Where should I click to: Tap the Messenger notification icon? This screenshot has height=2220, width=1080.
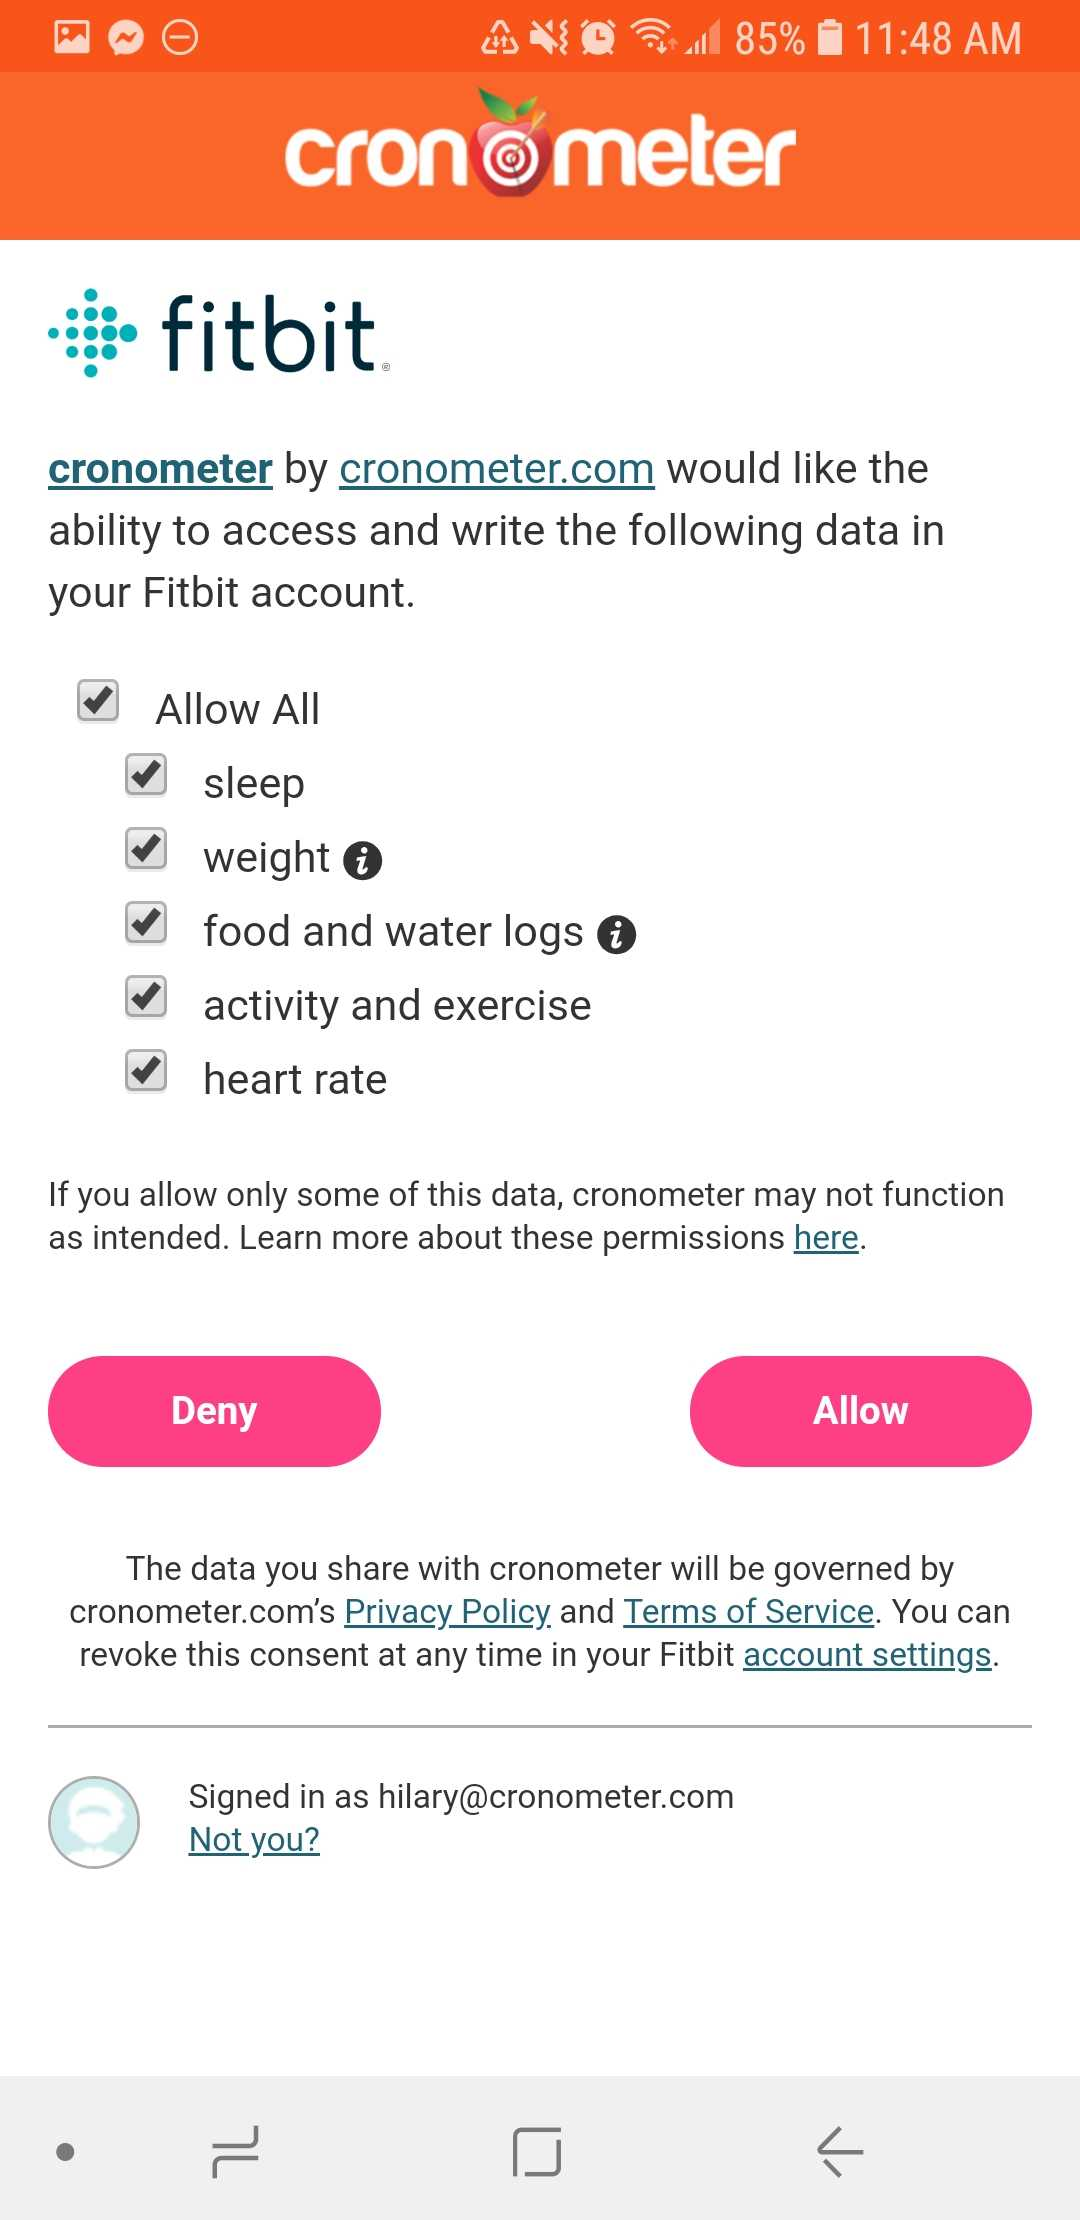[x=126, y=39]
